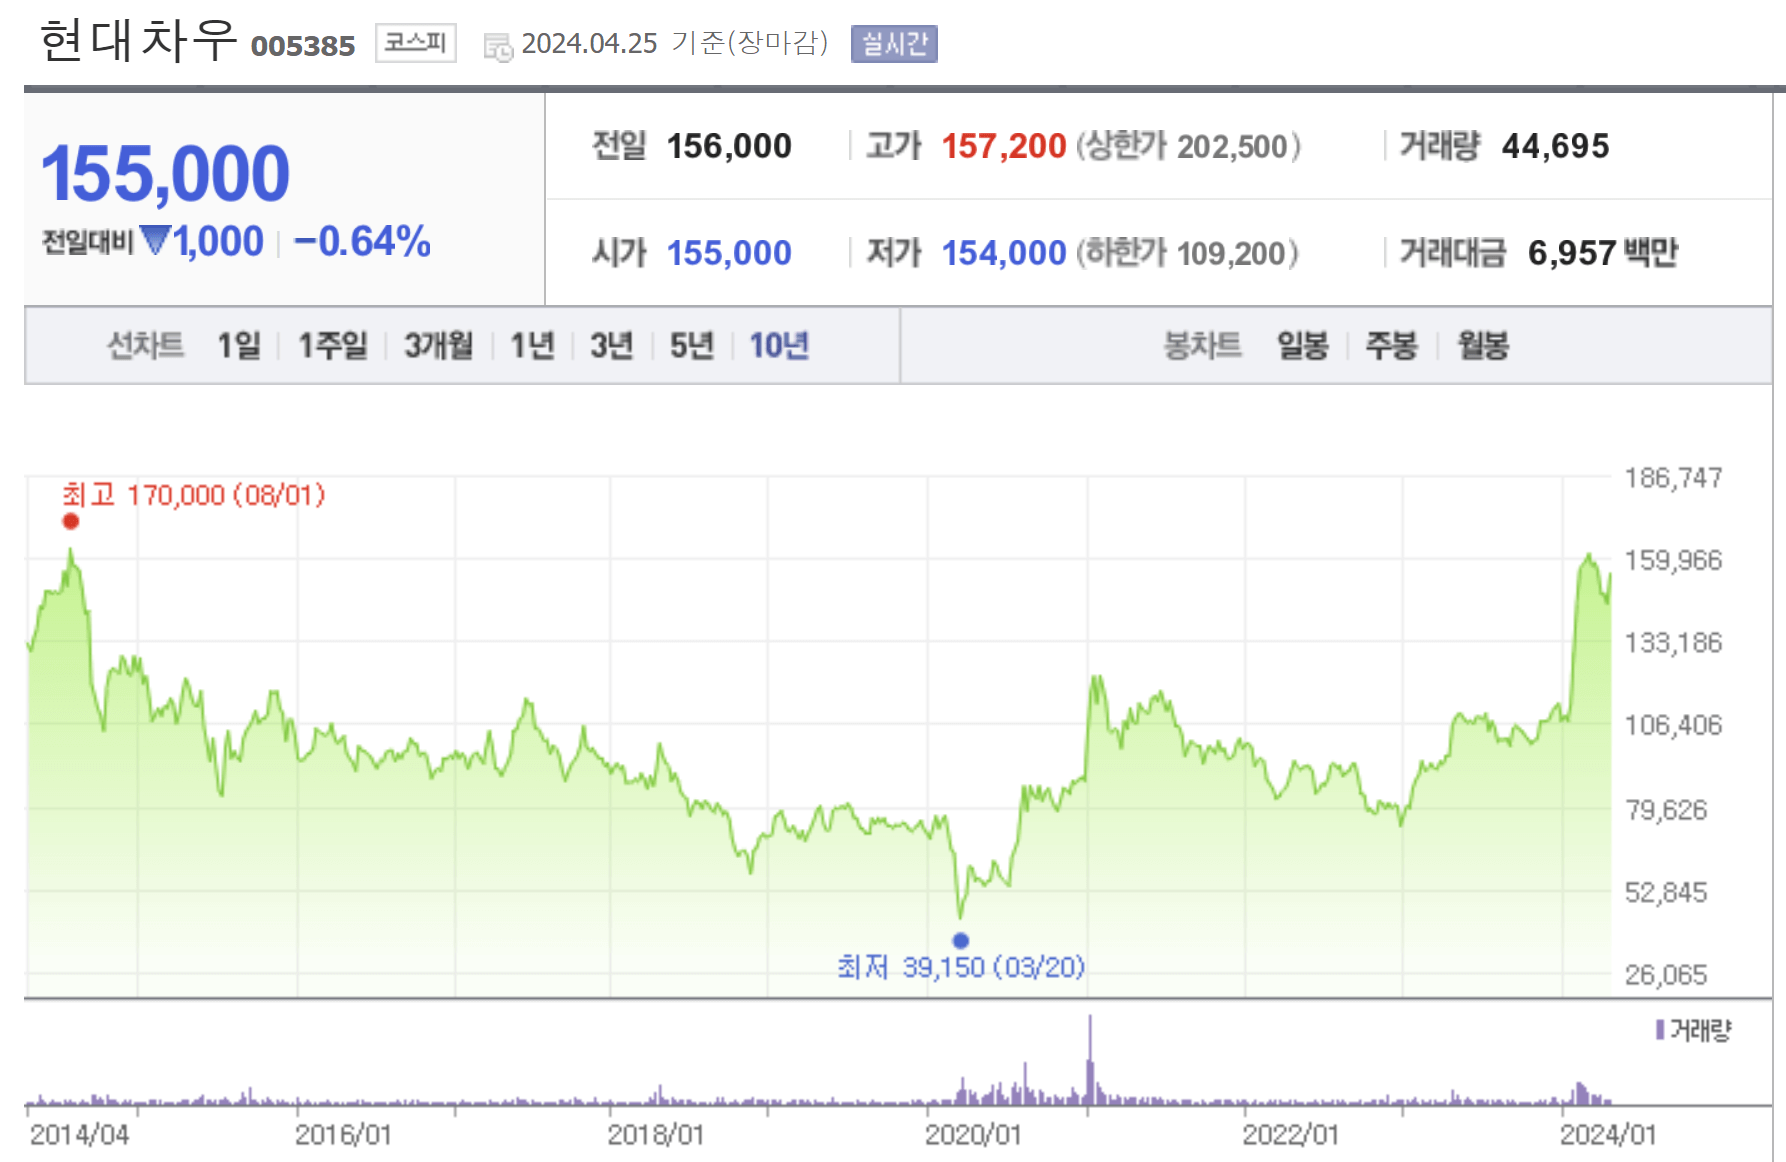The height and width of the screenshot is (1162, 1786).
Task: Select the 1년 chart period
Action: coord(533,345)
